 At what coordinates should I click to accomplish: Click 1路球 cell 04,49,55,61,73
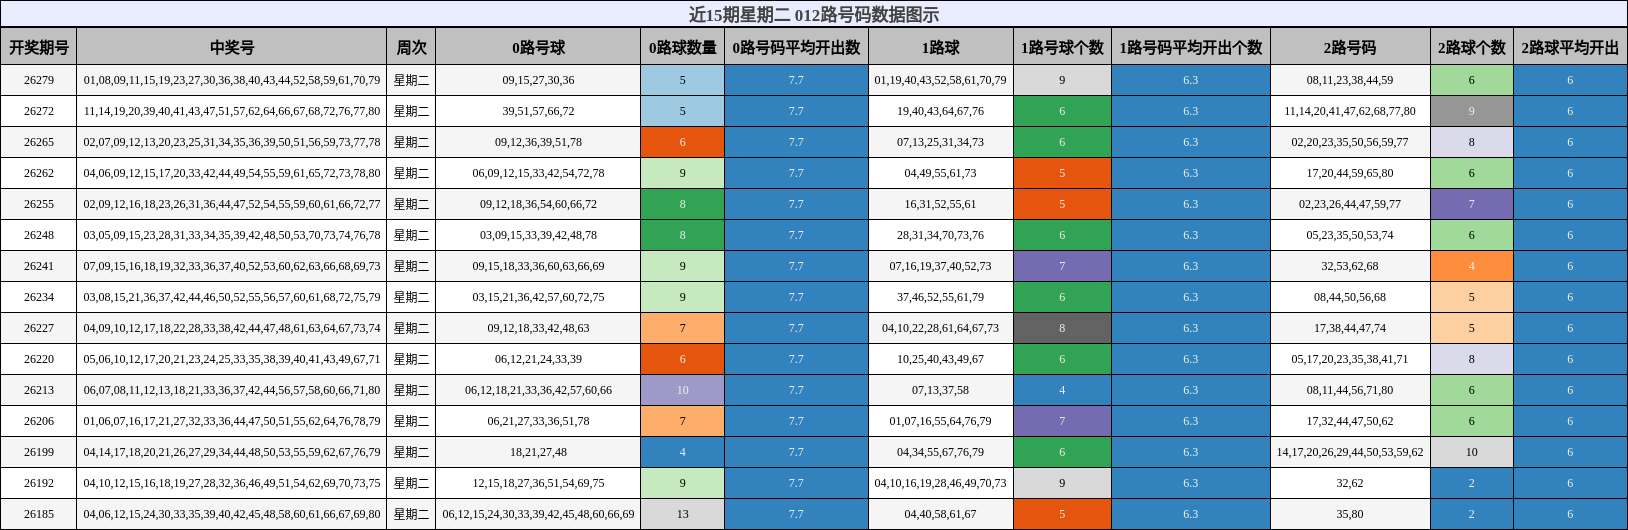940,173
